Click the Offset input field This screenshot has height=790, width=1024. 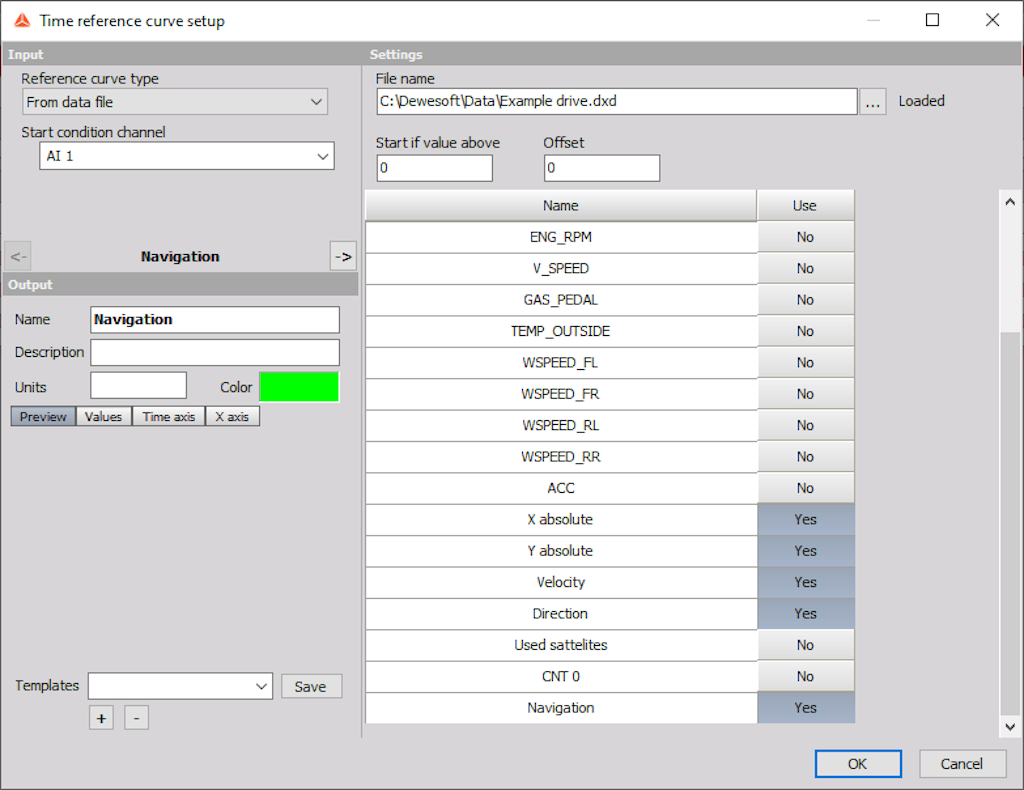[601, 168]
